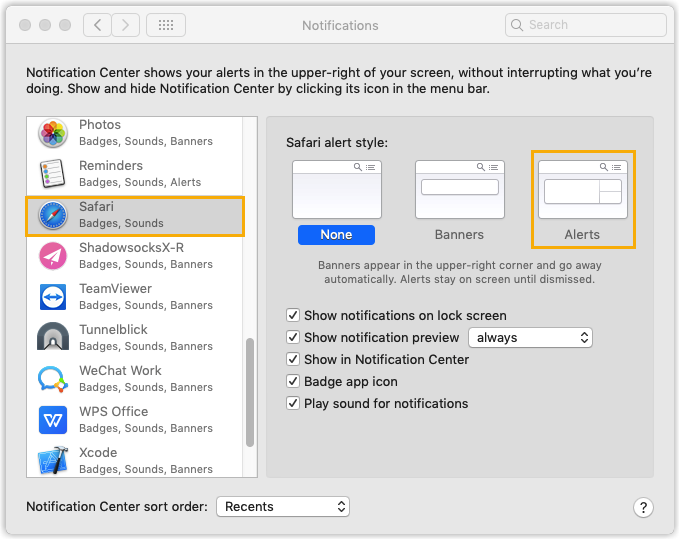Select the Banners alert style thumbnail
This screenshot has width=680, height=540.
[x=460, y=190]
